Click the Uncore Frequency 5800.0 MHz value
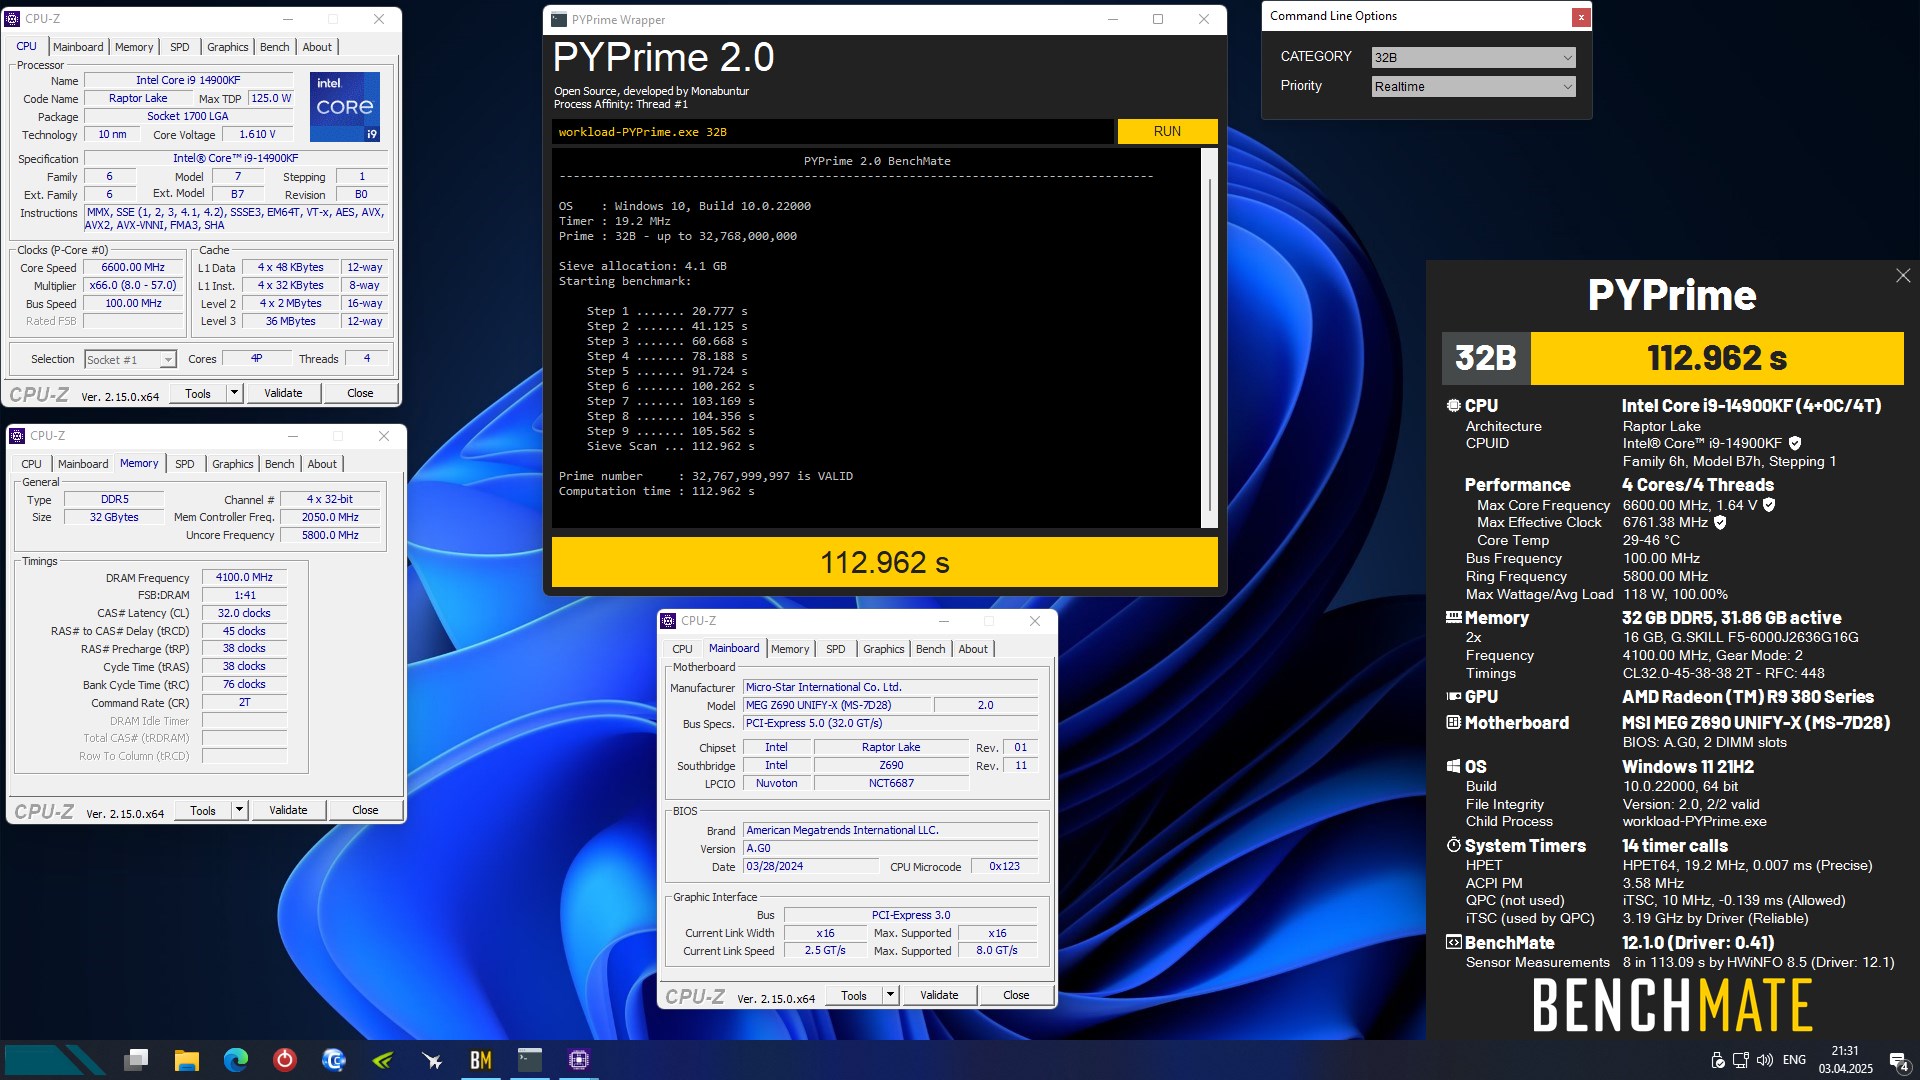Image resolution: width=1920 pixels, height=1080 pixels. pos(330,536)
